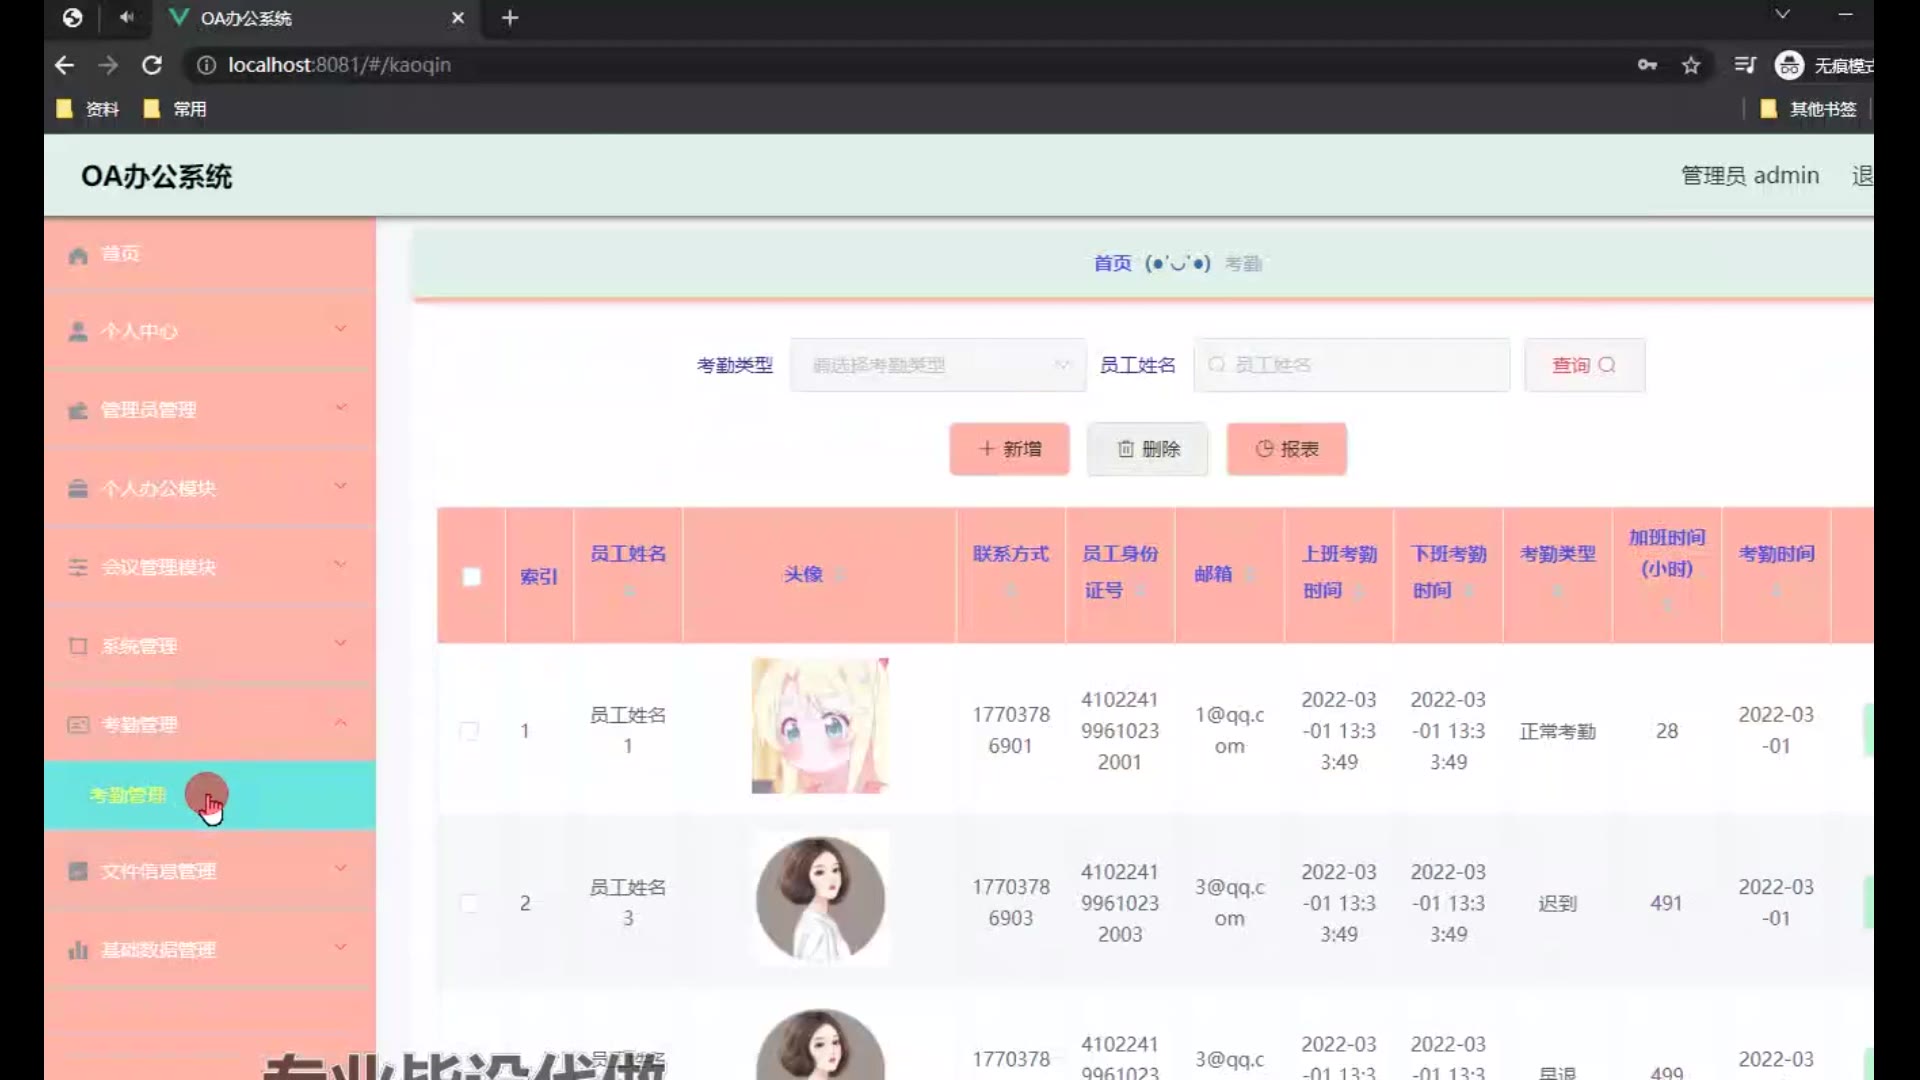Click the address bar URL localhost:8081
The width and height of the screenshot is (1920, 1080).
pos(339,65)
